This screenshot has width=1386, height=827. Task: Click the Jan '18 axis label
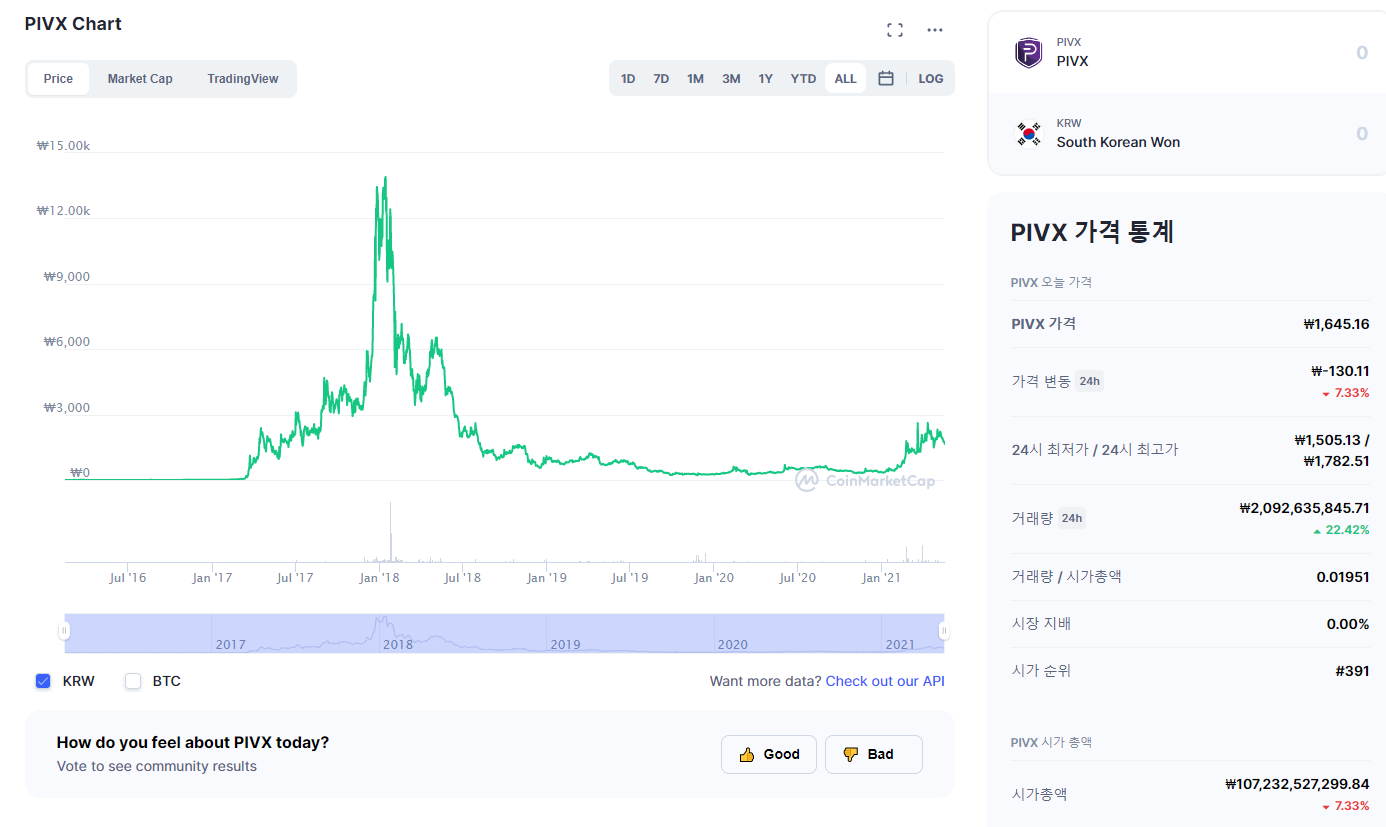tap(380, 578)
